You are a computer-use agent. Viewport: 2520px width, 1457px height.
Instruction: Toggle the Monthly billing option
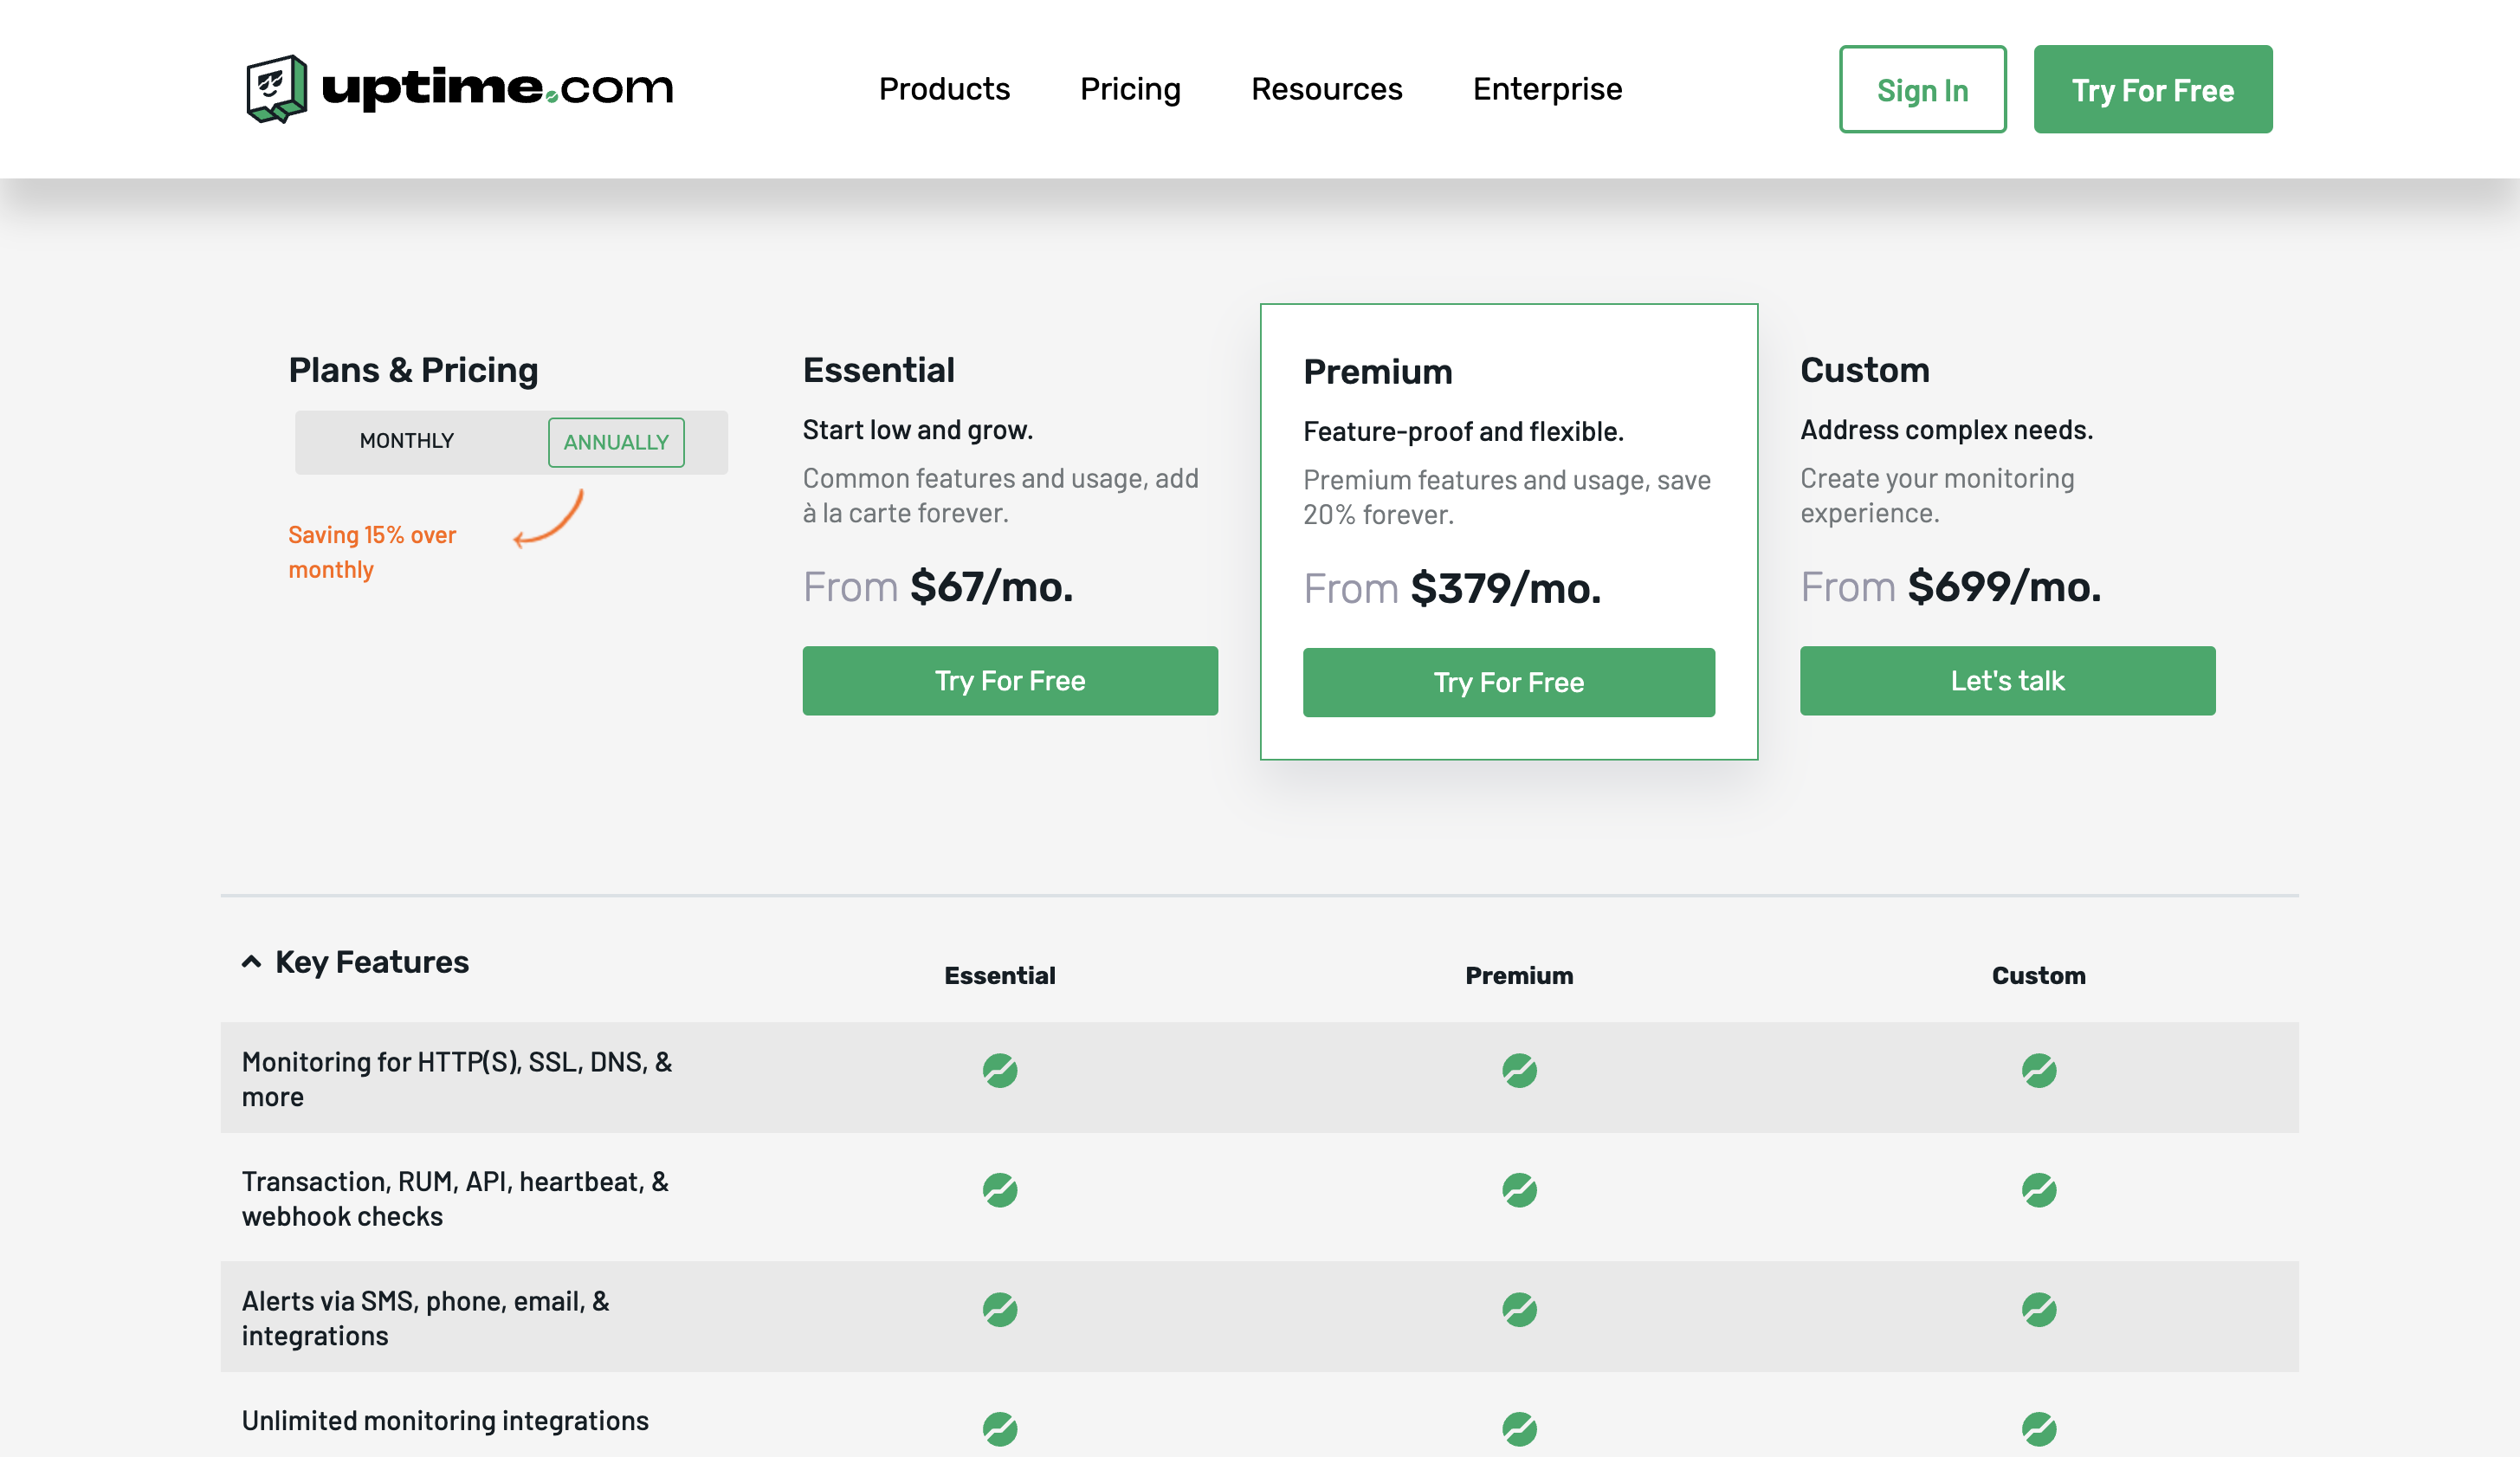(x=404, y=443)
